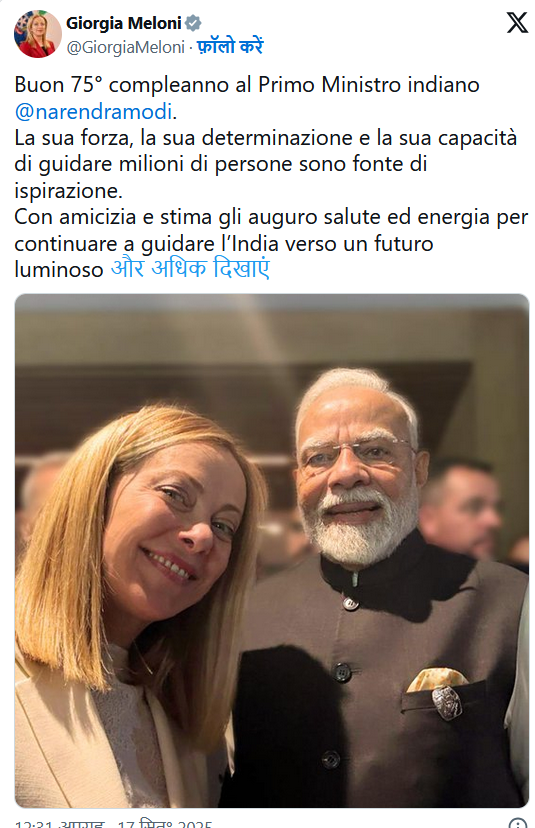Open the @narendramodi mention
Viewport: 535px width, 828px height.
click(94, 111)
